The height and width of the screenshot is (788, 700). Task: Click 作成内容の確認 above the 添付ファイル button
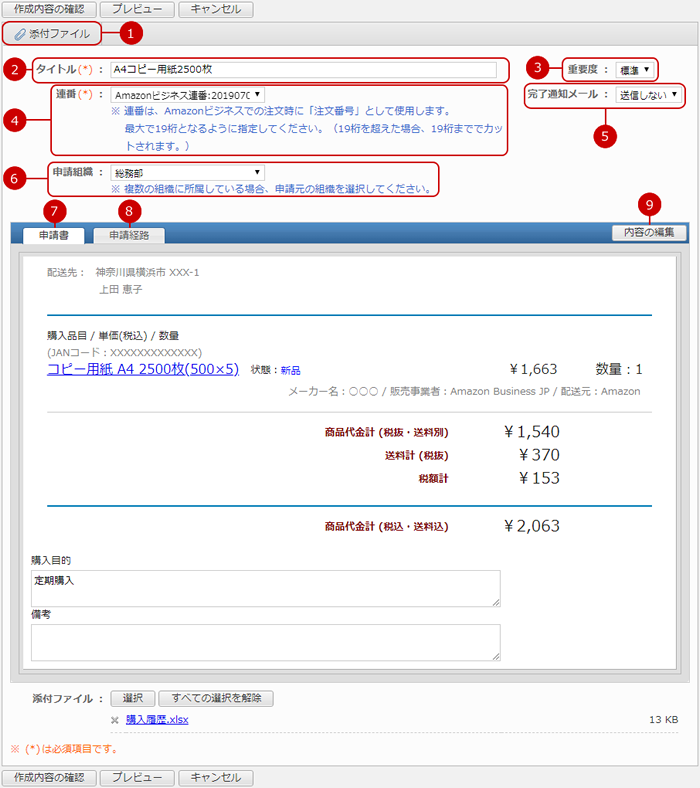click(x=50, y=9)
